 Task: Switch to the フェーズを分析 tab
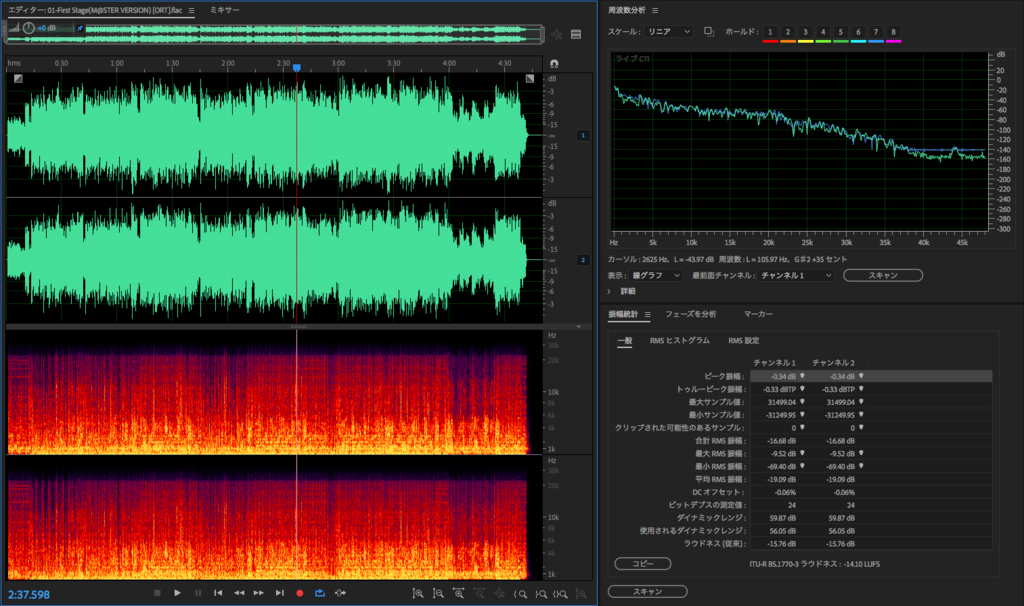(x=690, y=314)
